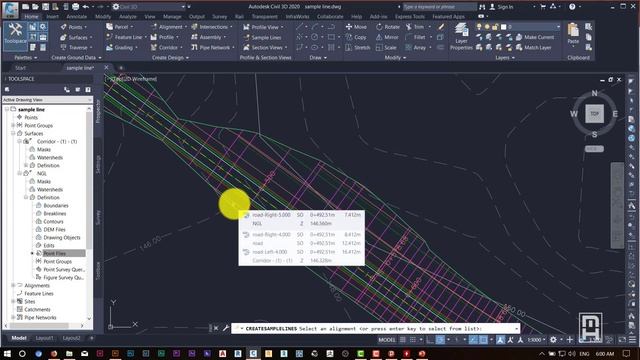The image size is (640, 360).
Task: Select the Array tool in Modify panel
Action: coord(416,47)
